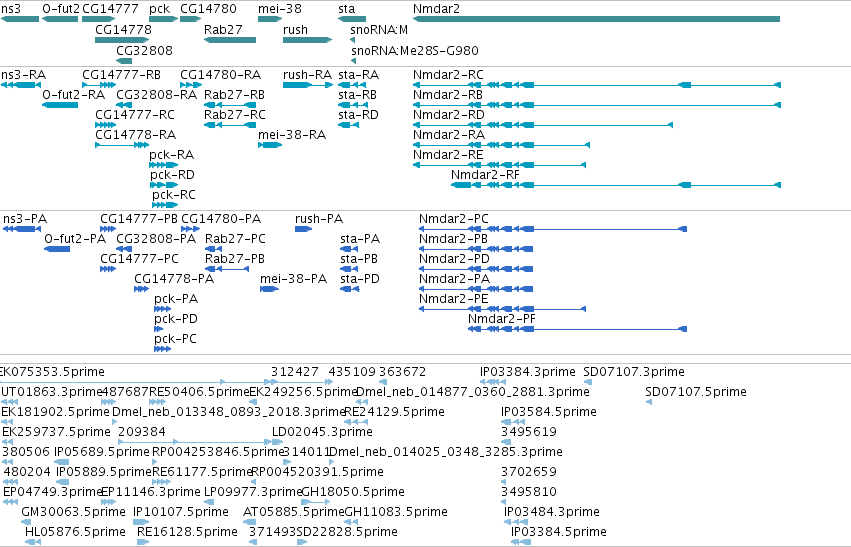Image resolution: width=851 pixels, height=547 pixels.
Task: Click EST LD02045.3prime
Action: (x=322, y=431)
